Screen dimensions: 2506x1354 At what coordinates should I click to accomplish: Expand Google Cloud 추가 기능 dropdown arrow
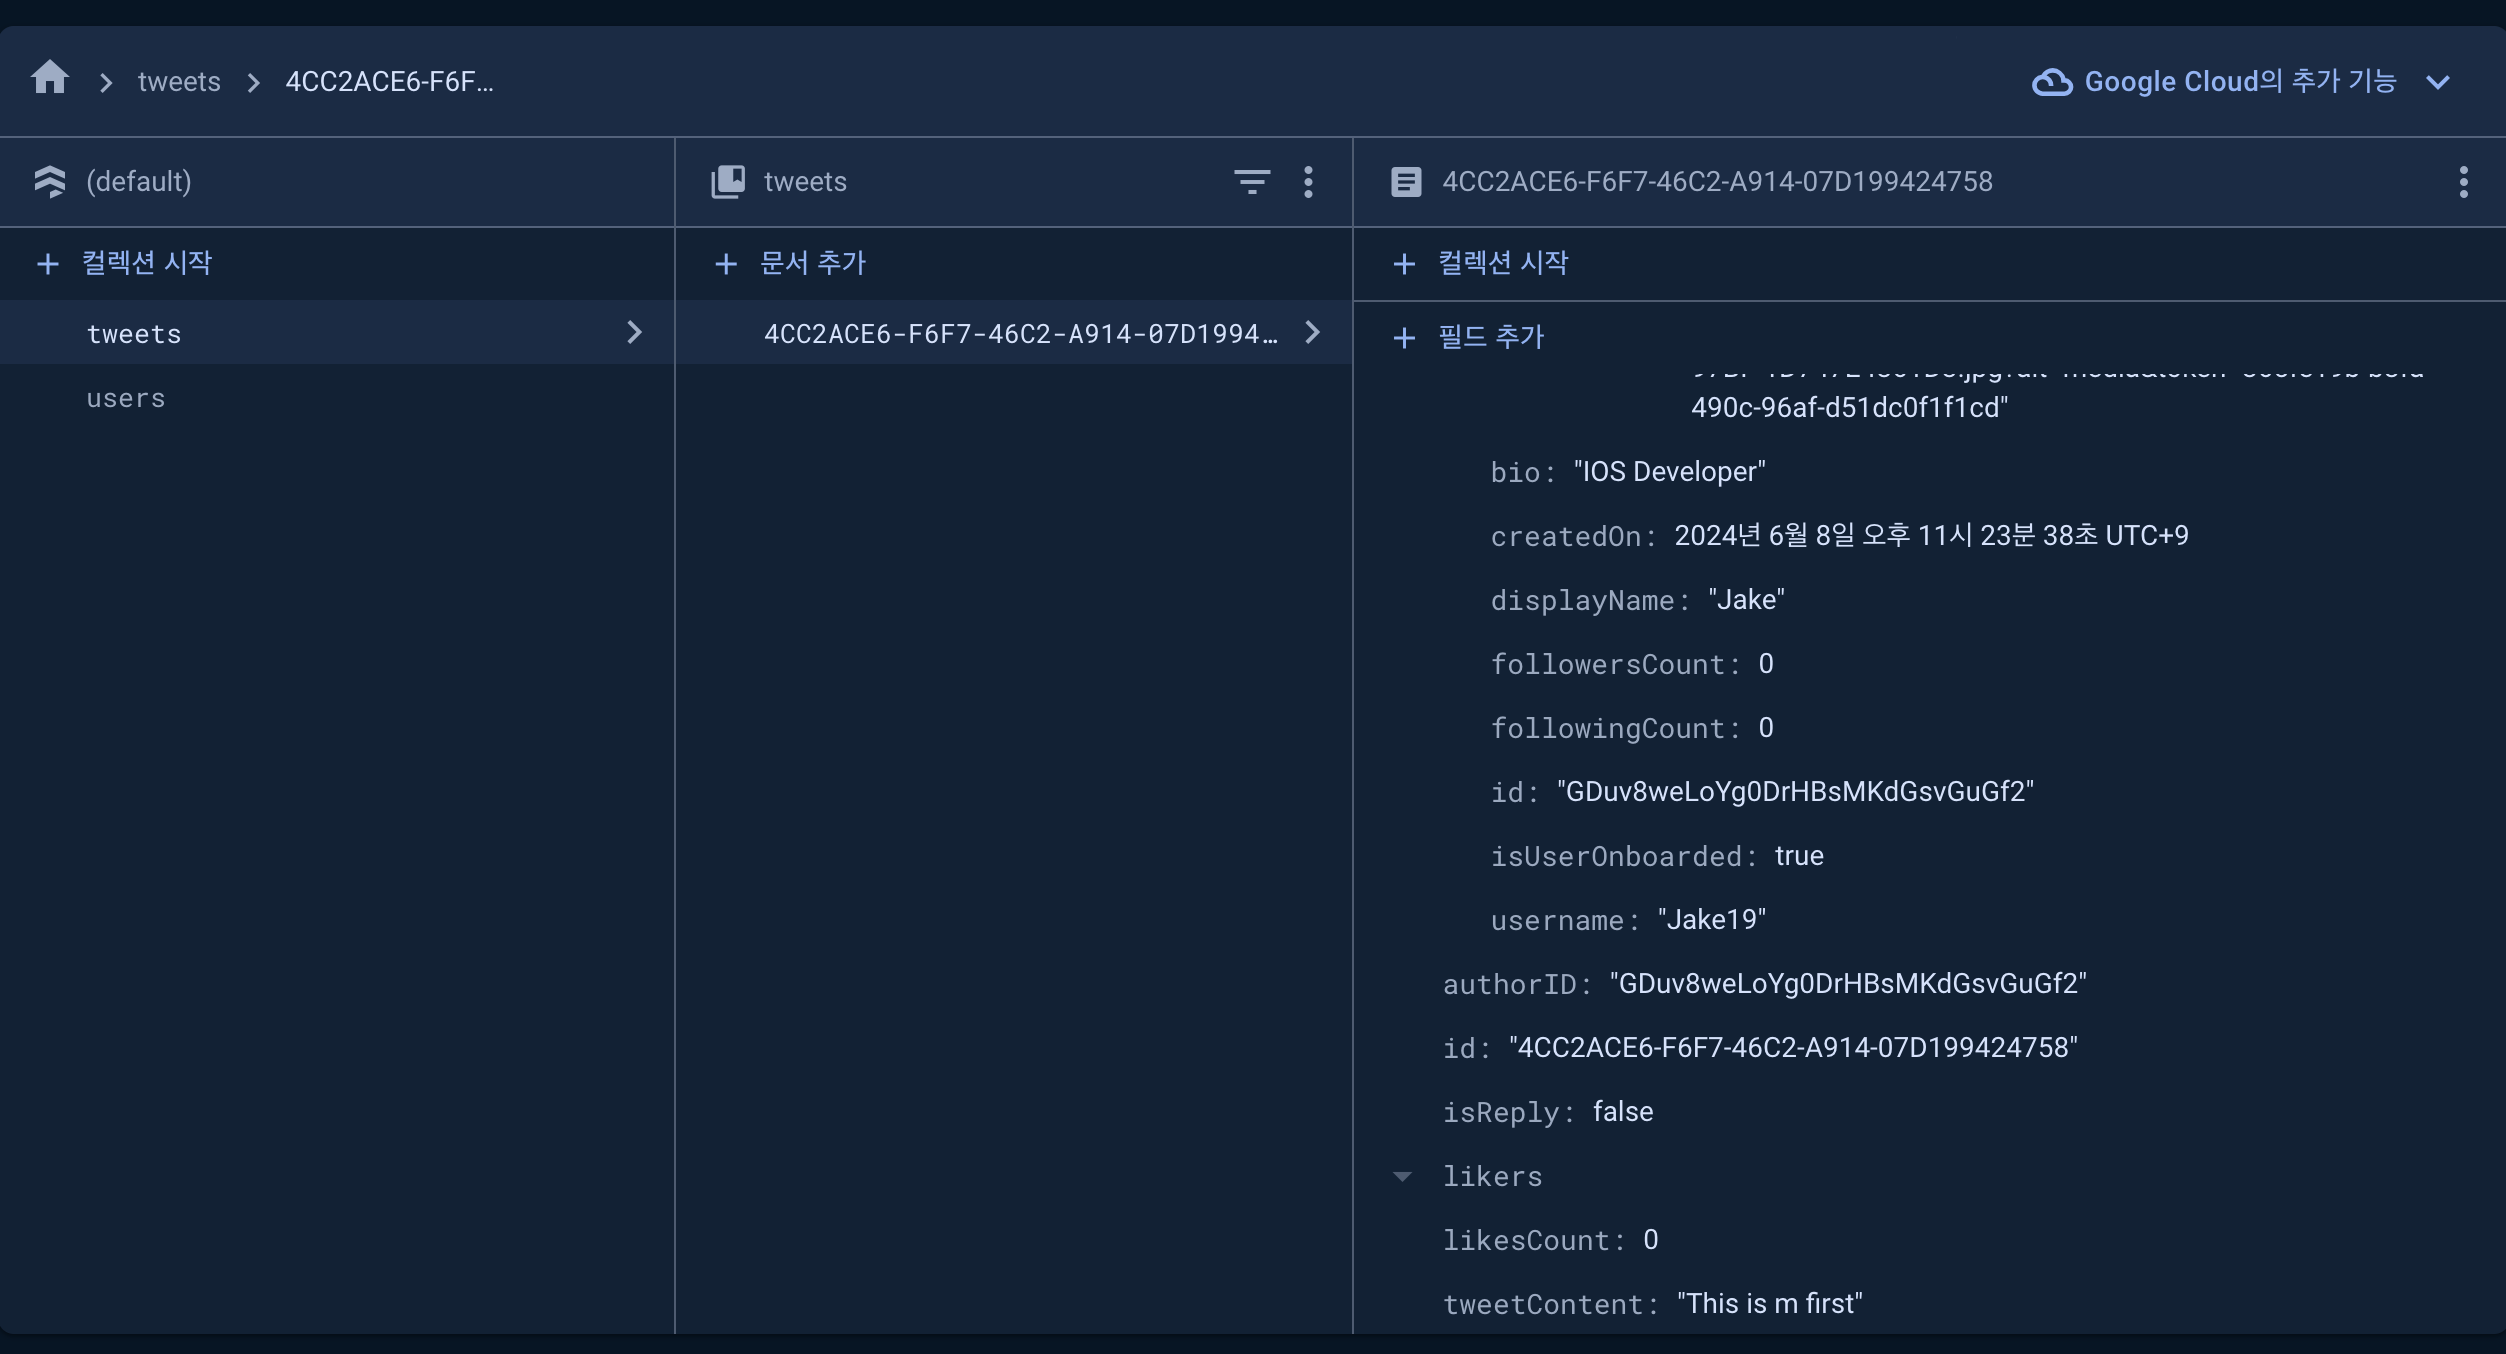2438,82
